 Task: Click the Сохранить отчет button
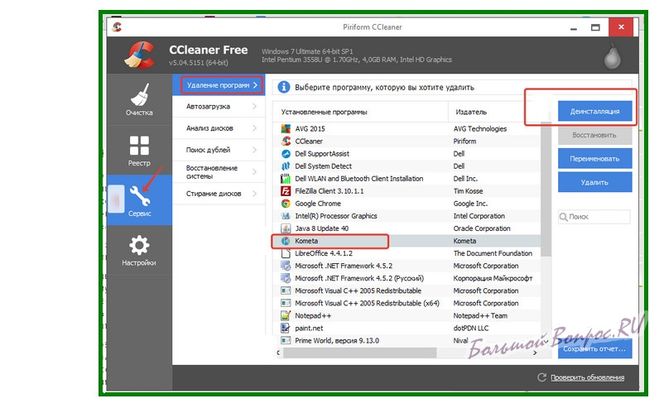[x=595, y=349]
